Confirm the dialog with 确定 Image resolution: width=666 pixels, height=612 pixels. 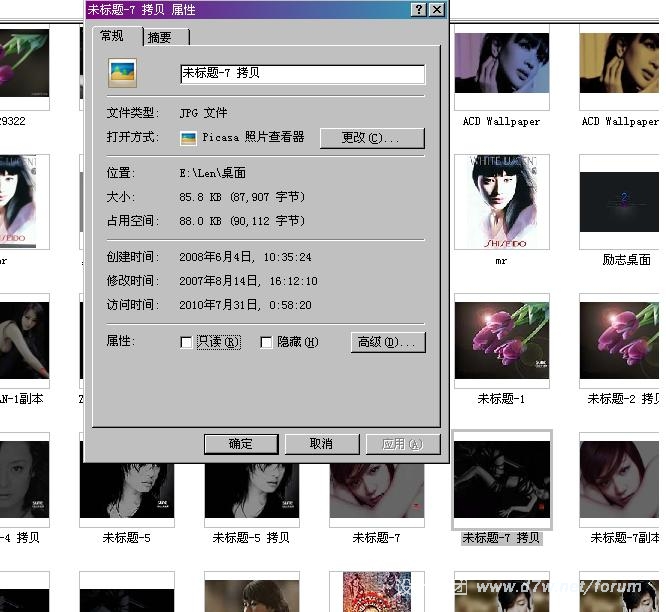click(241, 444)
